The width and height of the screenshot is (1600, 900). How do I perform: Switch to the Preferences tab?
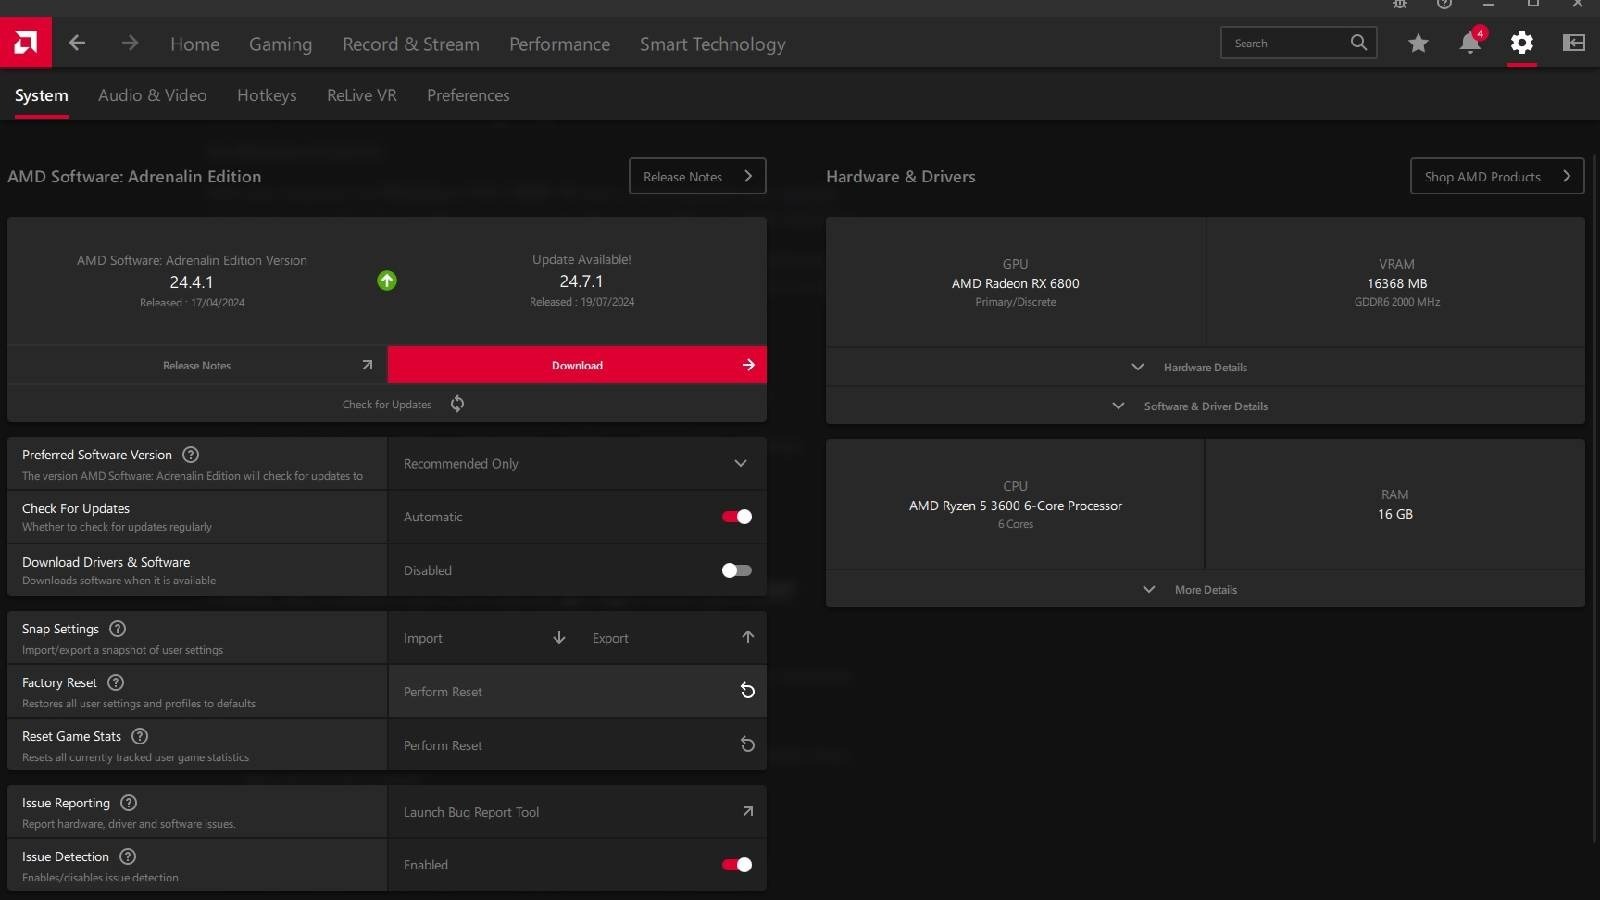(x=468, y=96)
